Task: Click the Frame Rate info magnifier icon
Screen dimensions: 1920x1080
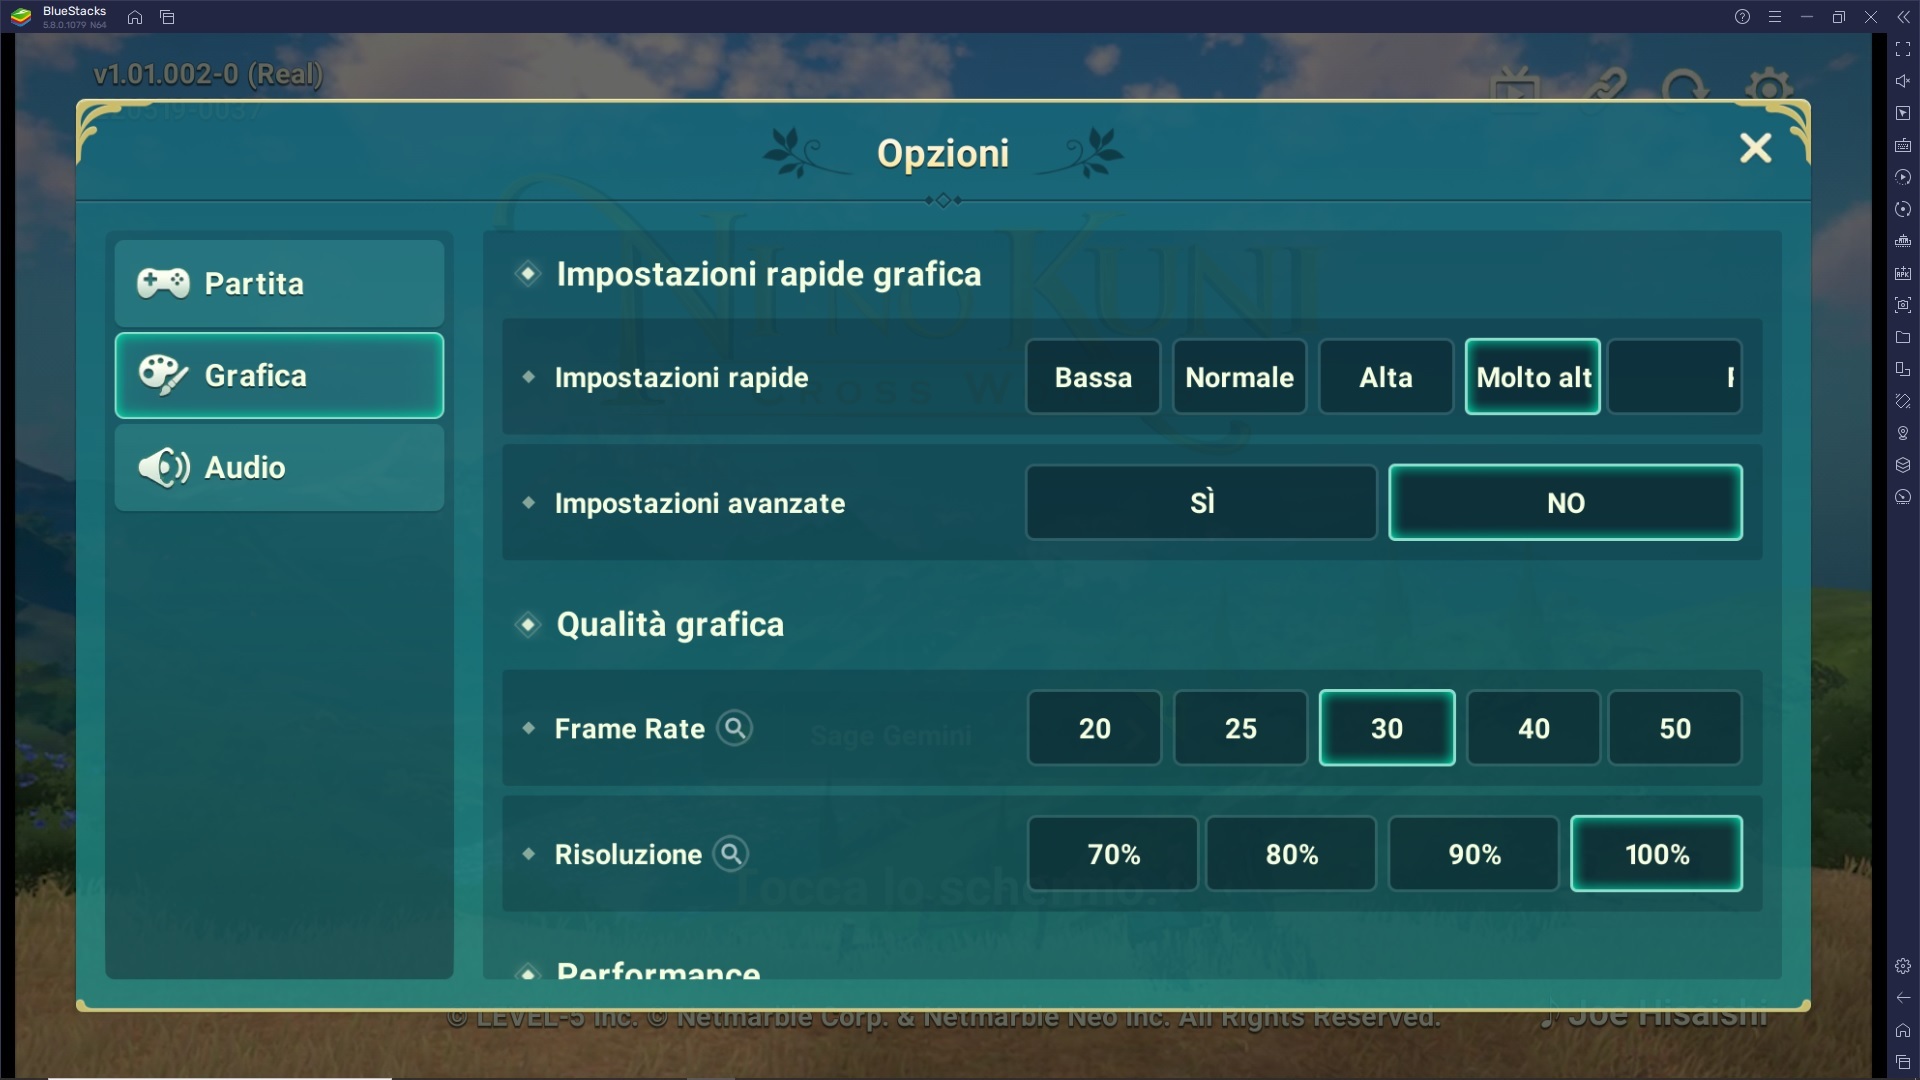Action: click(x=736, y=728)
